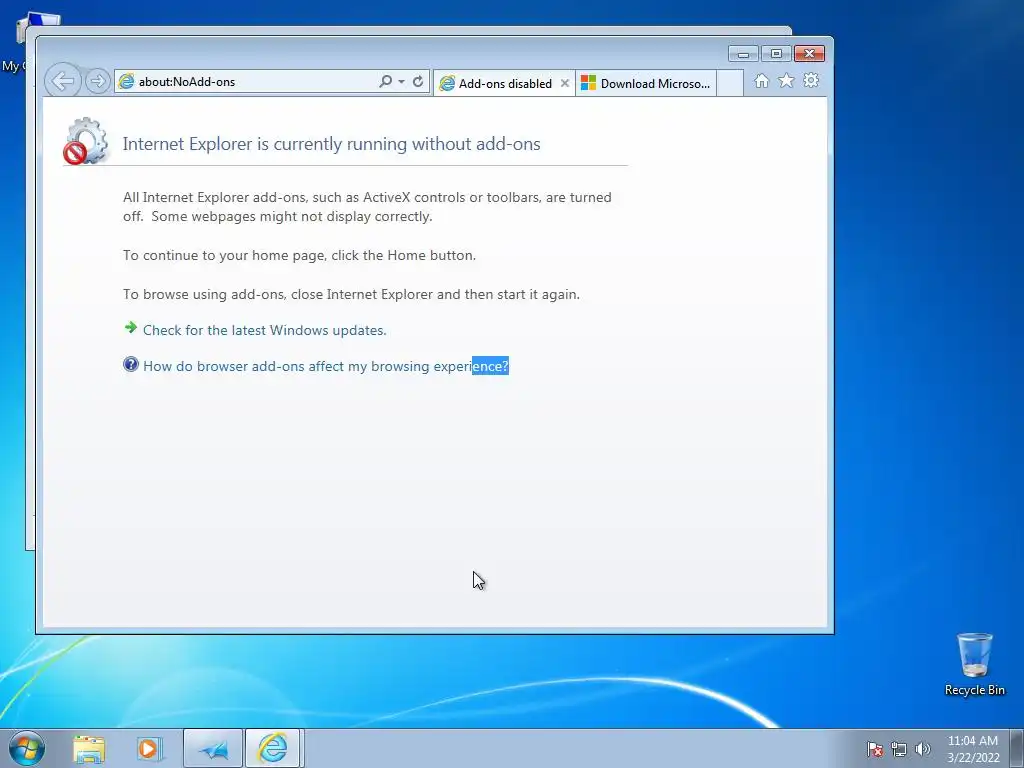Maximize the Internet Explorer window
The width and height of the screenshot is (1024, 768).
tap(776, 54)
